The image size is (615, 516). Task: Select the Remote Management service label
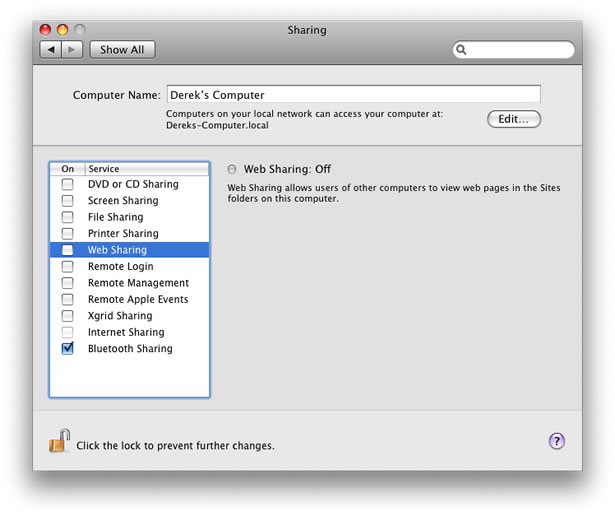click(x=138, y=283)
